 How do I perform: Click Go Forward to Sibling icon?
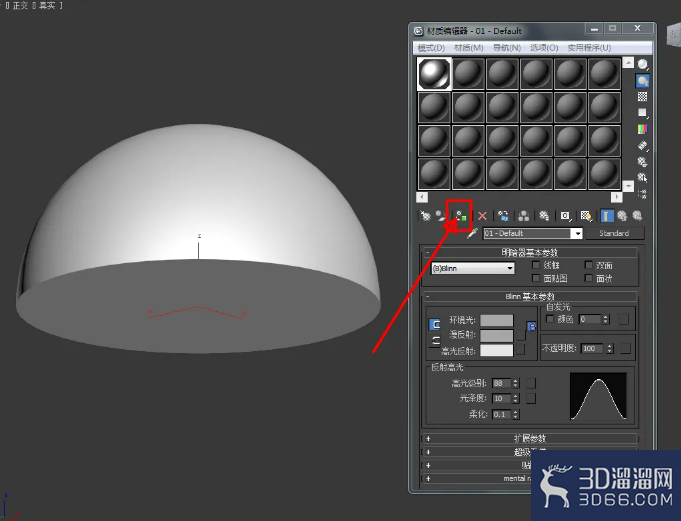pos(637,216)
